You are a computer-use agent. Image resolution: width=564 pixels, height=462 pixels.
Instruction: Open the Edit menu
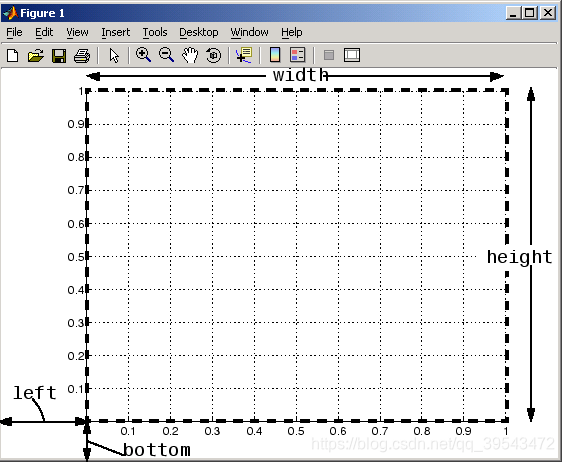point(44,32)
